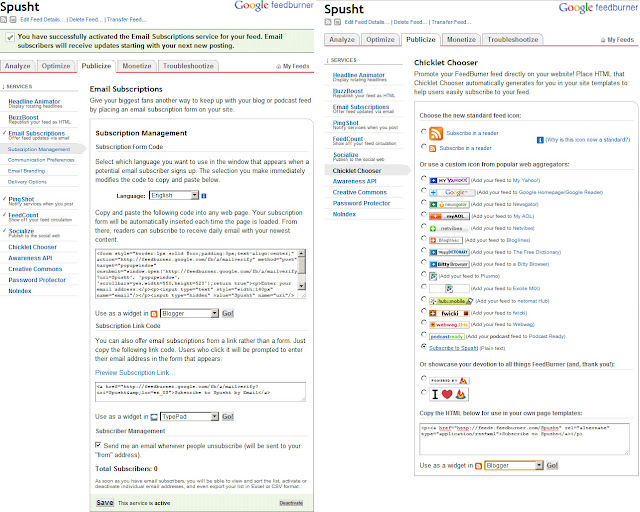The width and height of the screenshot is (640, 512).
Task: Click the Bitty Browser chicklet badge
Action: click(x=449, y=264)
